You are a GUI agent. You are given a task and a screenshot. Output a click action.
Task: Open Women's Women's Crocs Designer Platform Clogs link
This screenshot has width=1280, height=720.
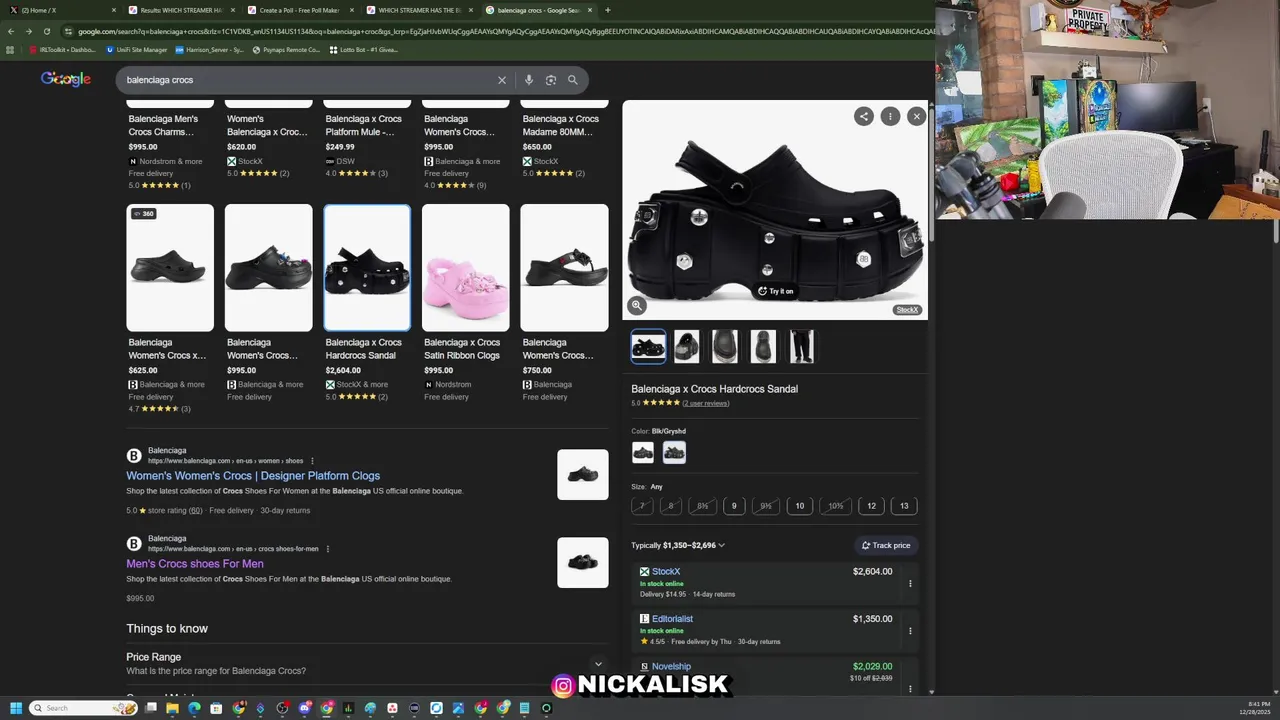(x=253, y=476)
